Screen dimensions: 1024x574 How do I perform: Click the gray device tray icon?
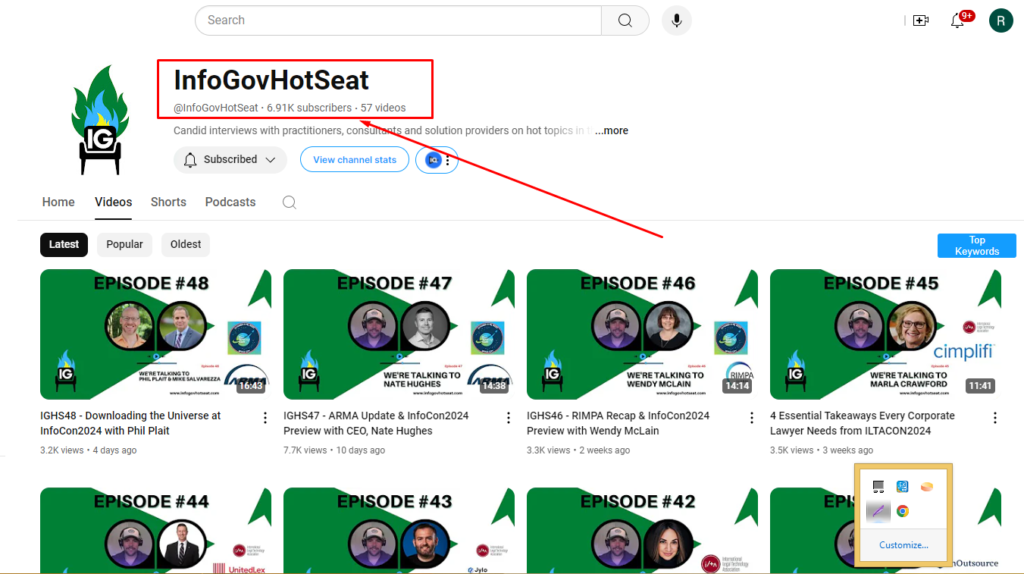tap(878, 486)
